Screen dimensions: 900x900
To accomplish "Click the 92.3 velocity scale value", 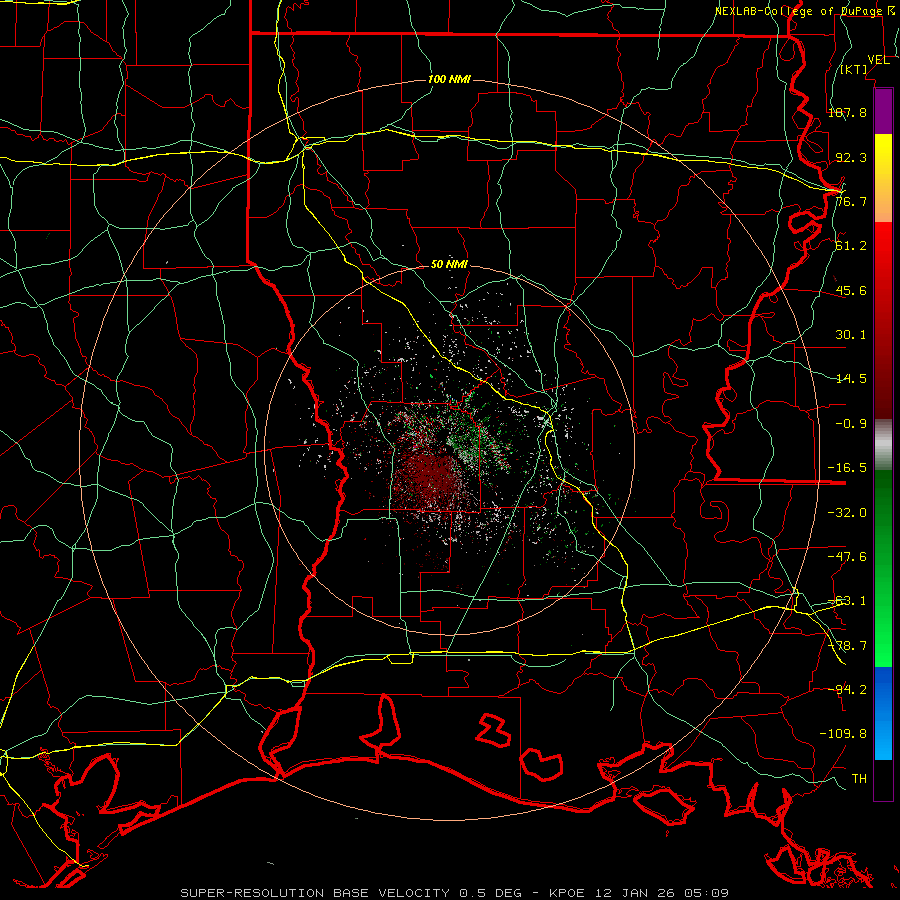I will point(851,157).
